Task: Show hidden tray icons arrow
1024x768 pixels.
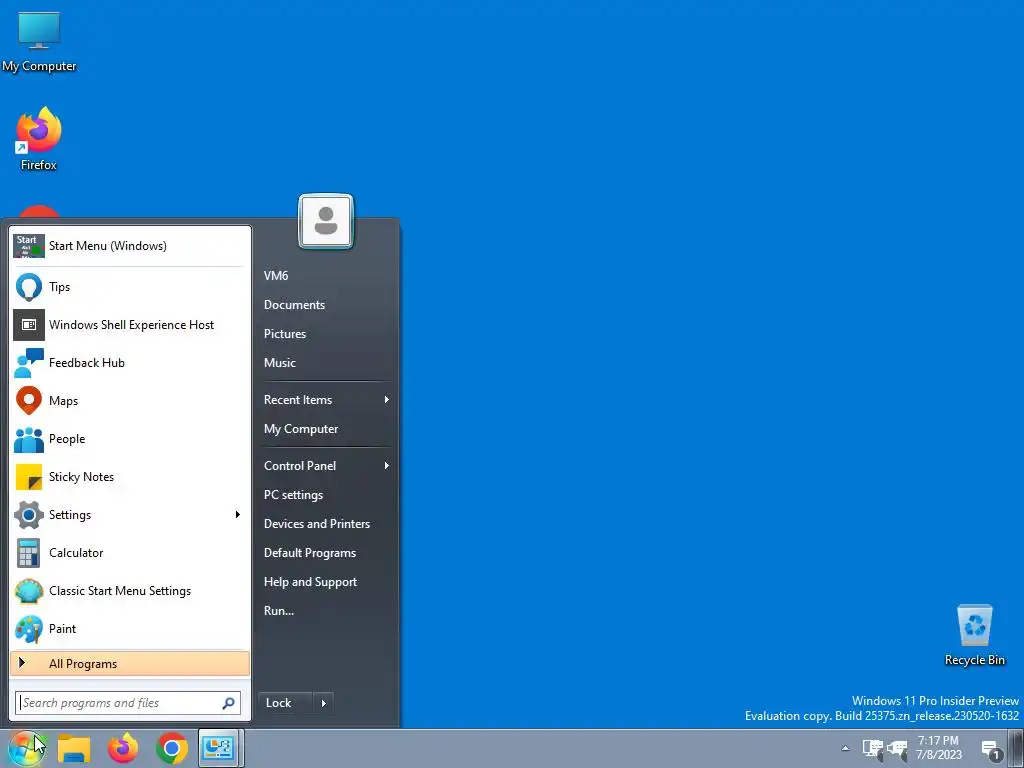Action: coord(845,748)
